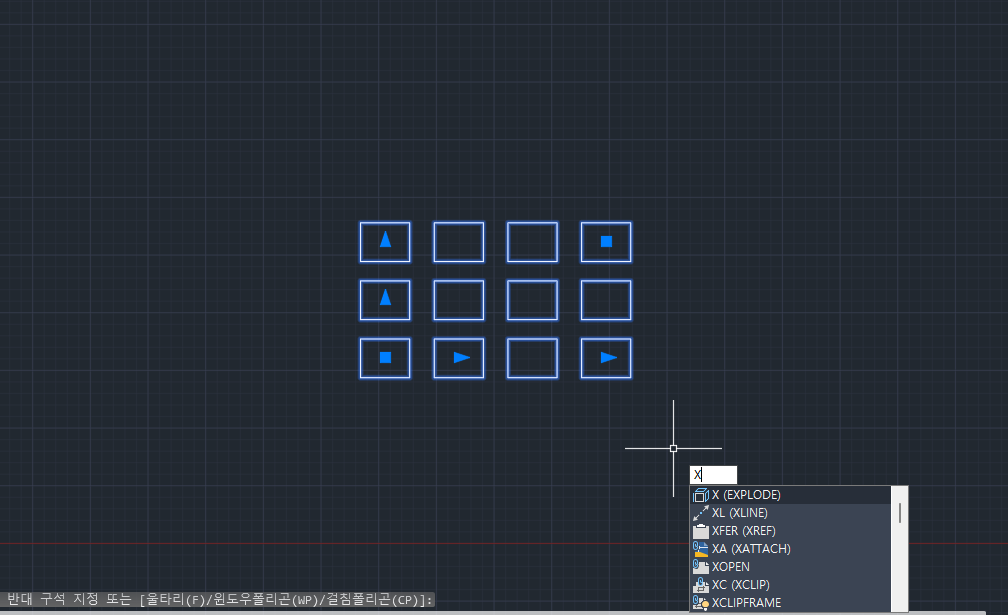
Task: Click 윈도우폴리곤(WP) option in command prompt
Action: 266,600
